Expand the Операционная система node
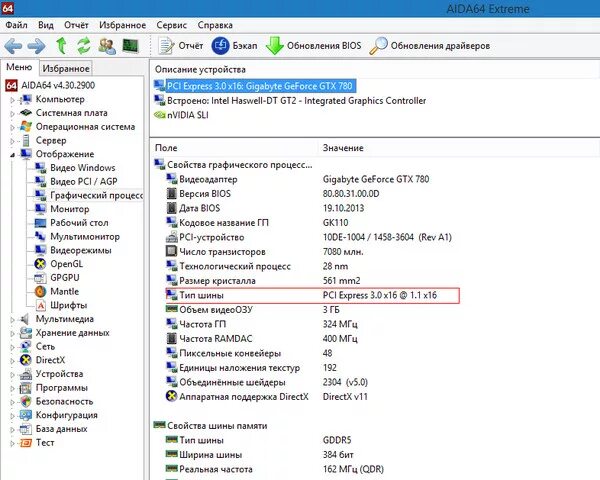The width and height of the screenshot is (600, 480). pos(12,127)
